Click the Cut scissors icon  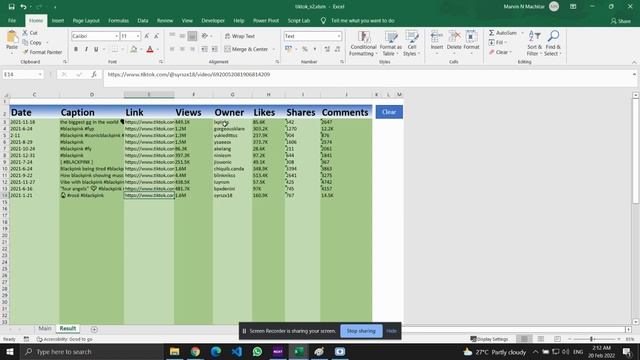click(x=25, y=33)
